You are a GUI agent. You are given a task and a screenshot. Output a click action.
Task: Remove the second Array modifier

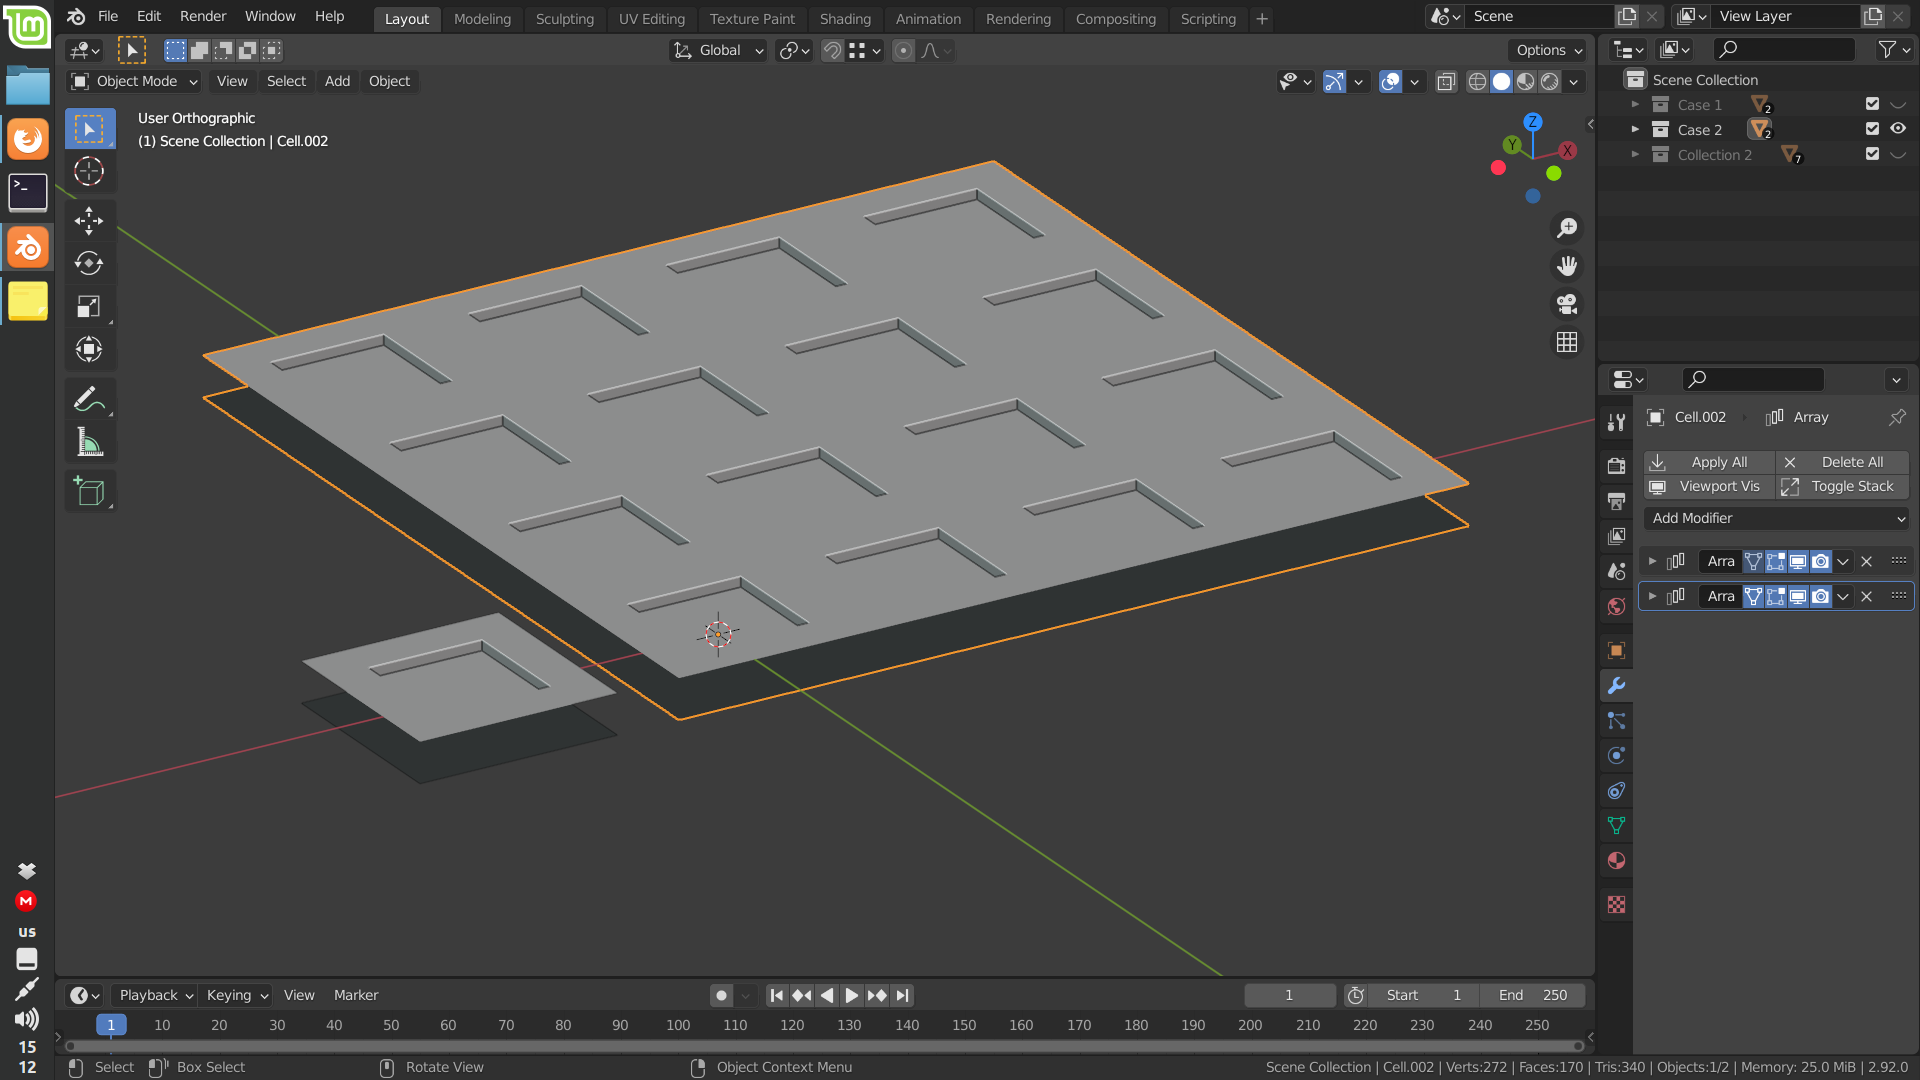(1866, 596)
